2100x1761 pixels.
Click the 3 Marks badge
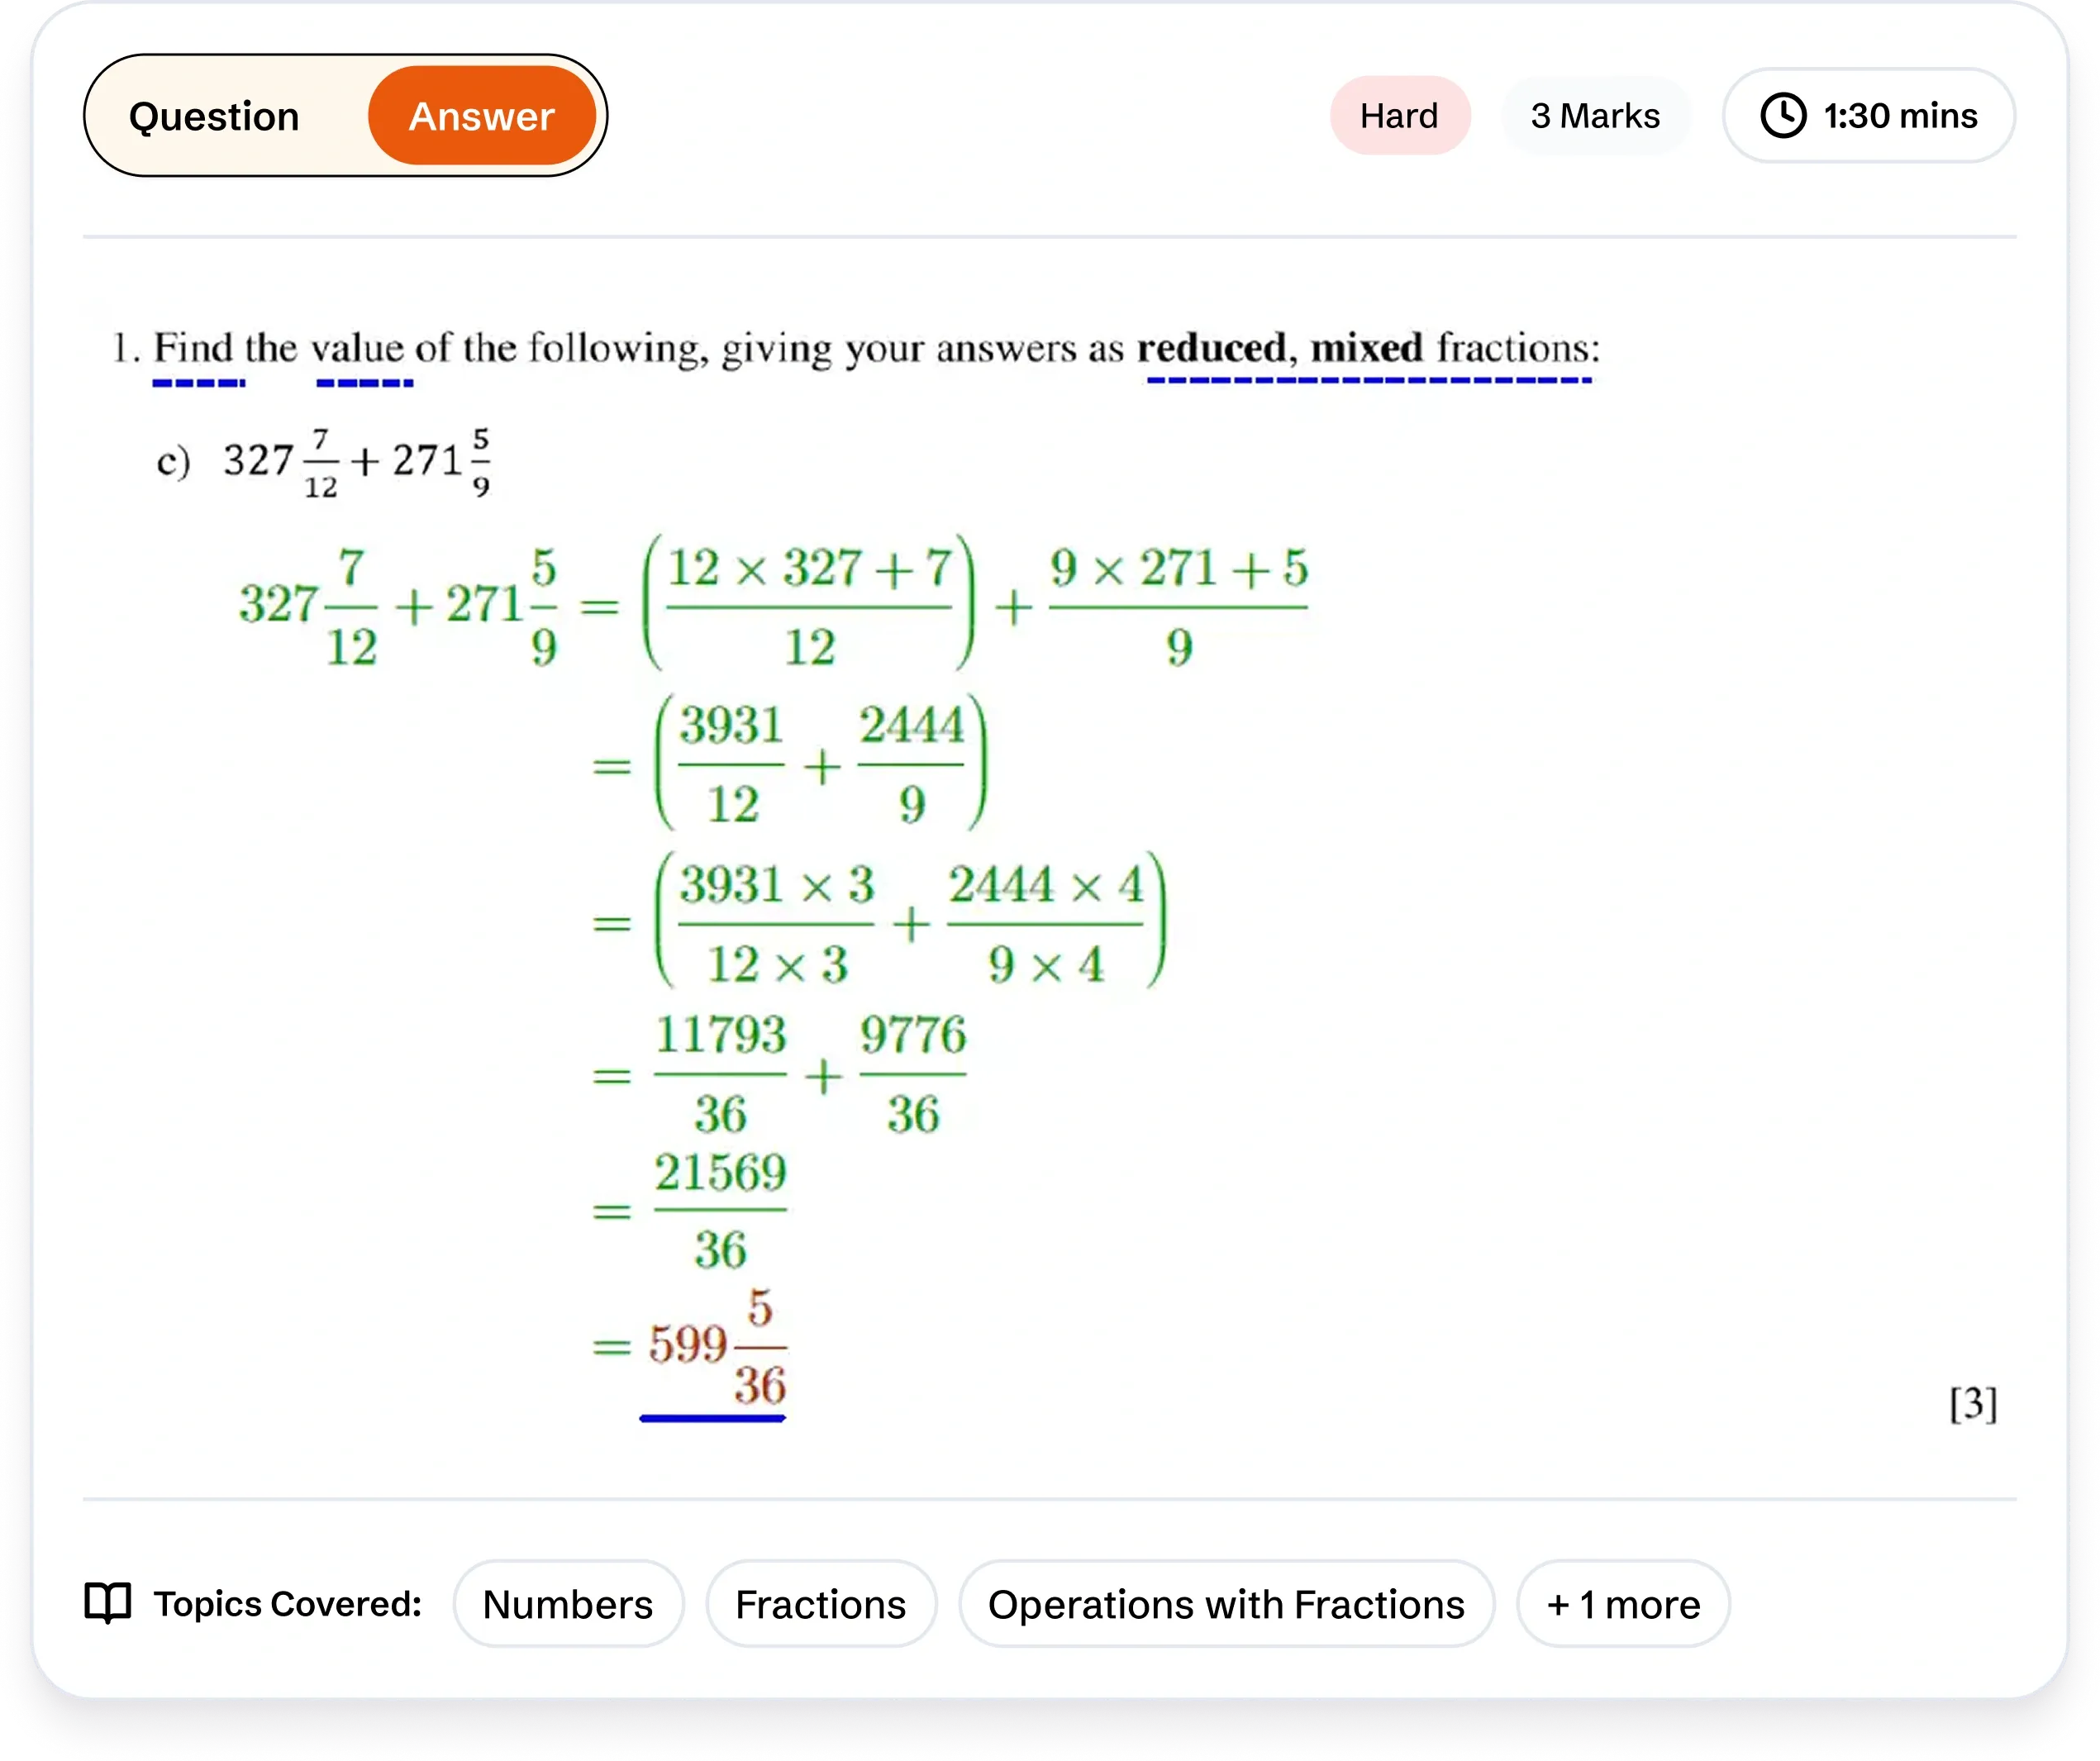point(1595,116)
